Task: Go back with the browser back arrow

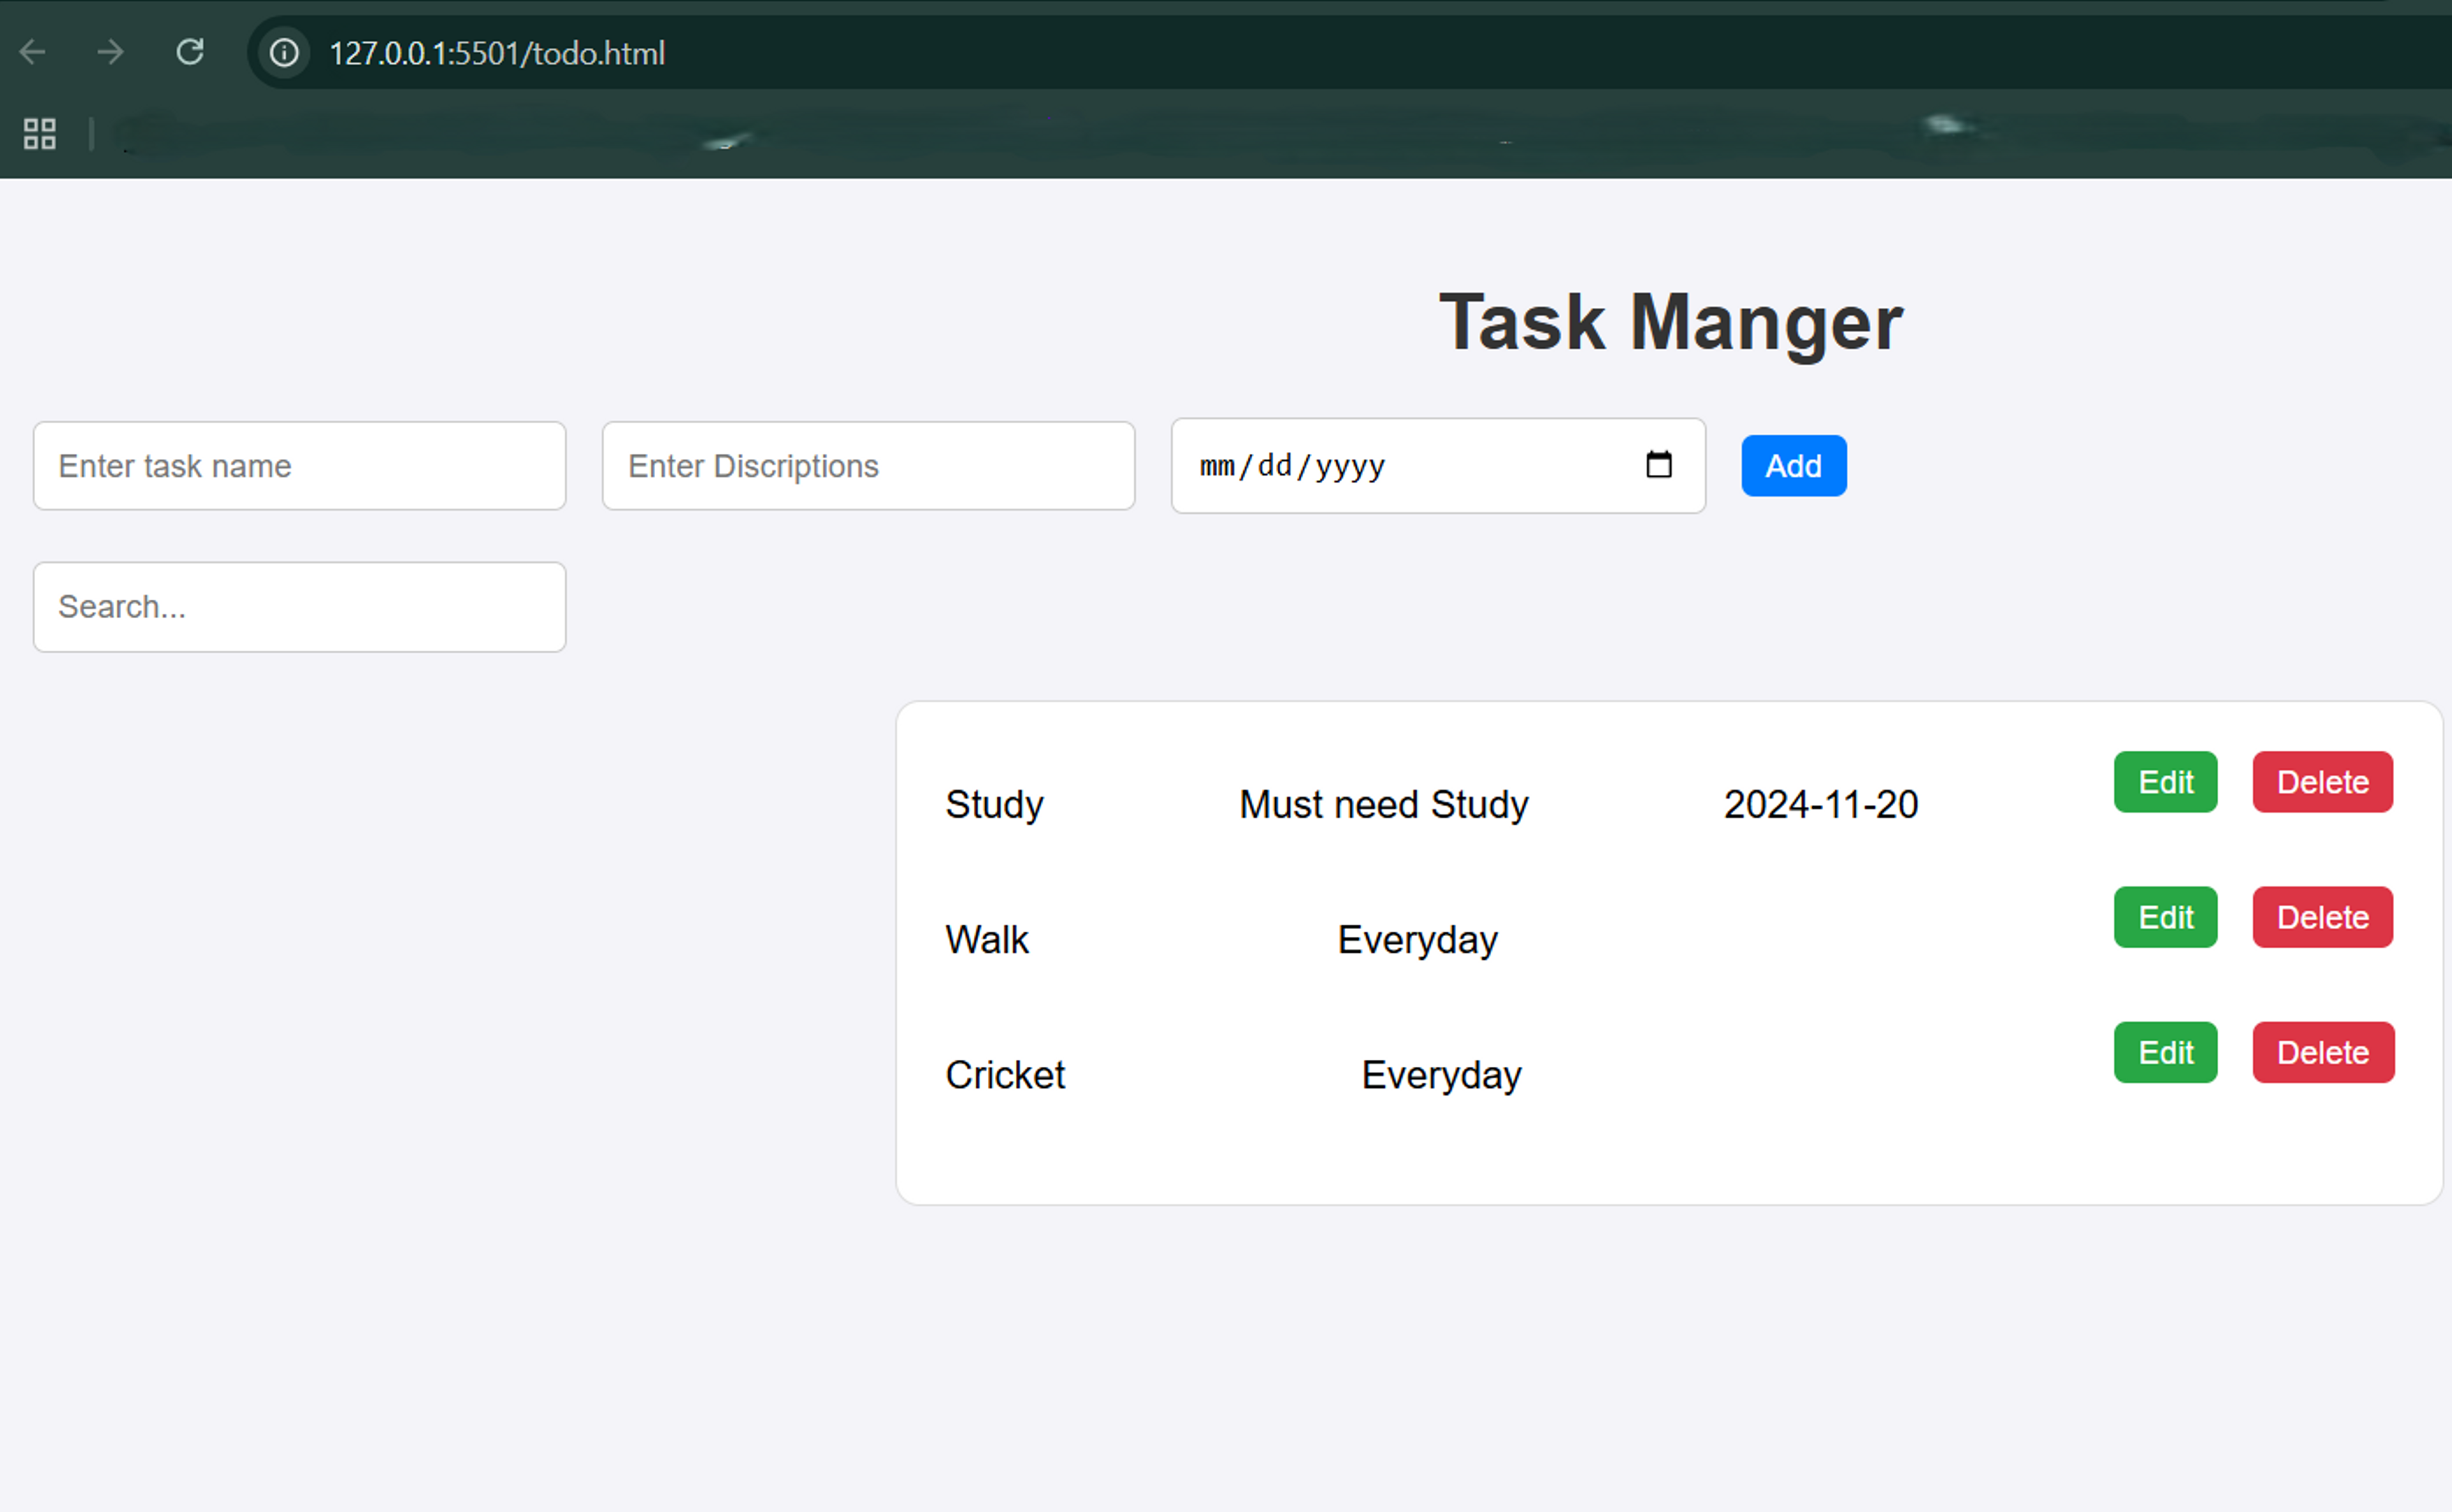Action: point(33,52)
